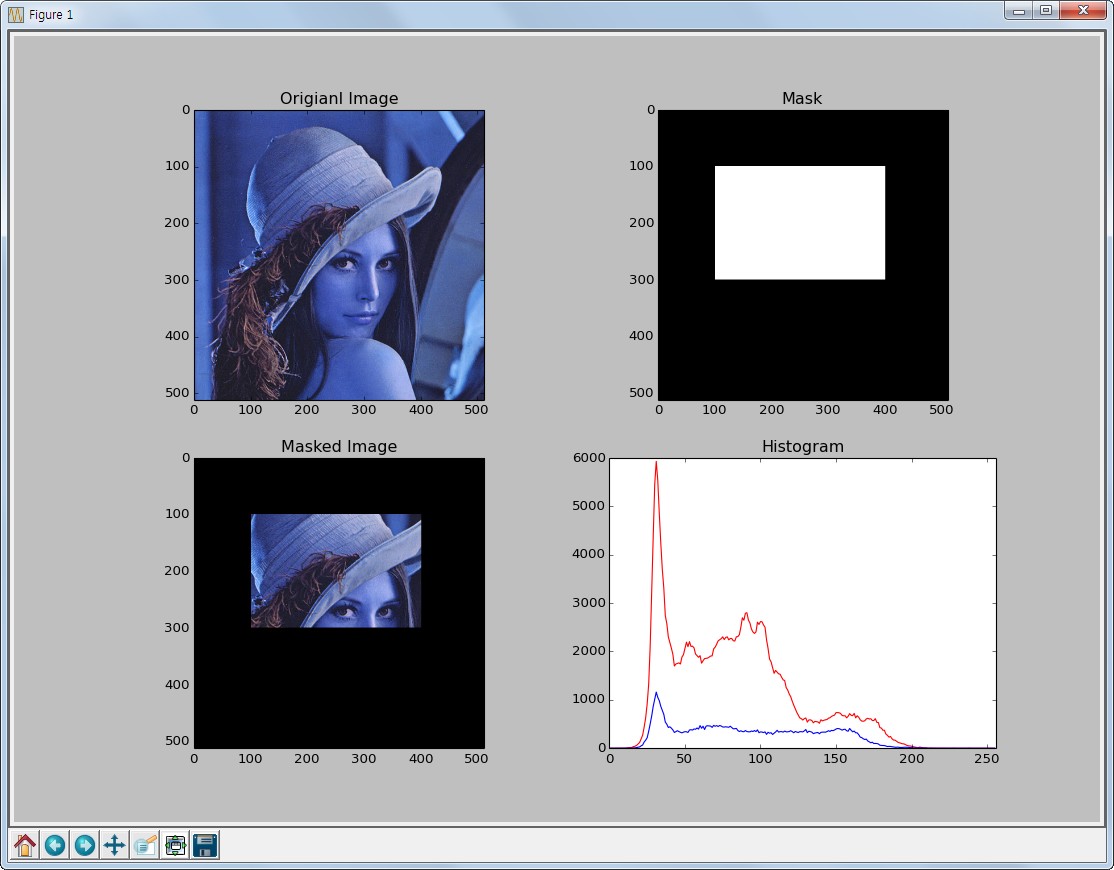Click the Masked Image subplot
Screen dimensions: 1114x870
340,603
